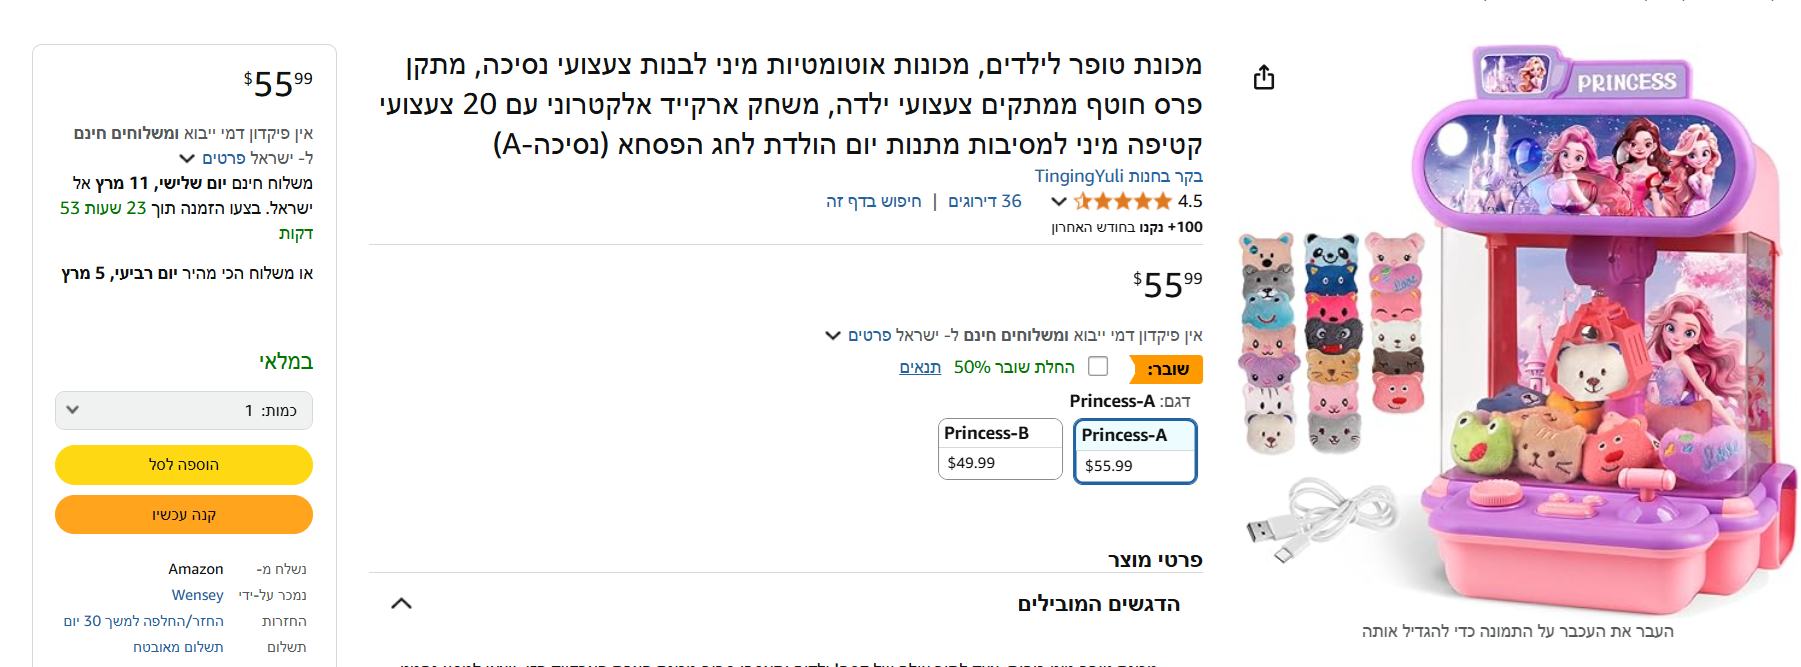Open the 30-day return policy link
Image resolution: width=1801 pixels, height=667 pixels.
pyautogui.click(x=144, y=621)
